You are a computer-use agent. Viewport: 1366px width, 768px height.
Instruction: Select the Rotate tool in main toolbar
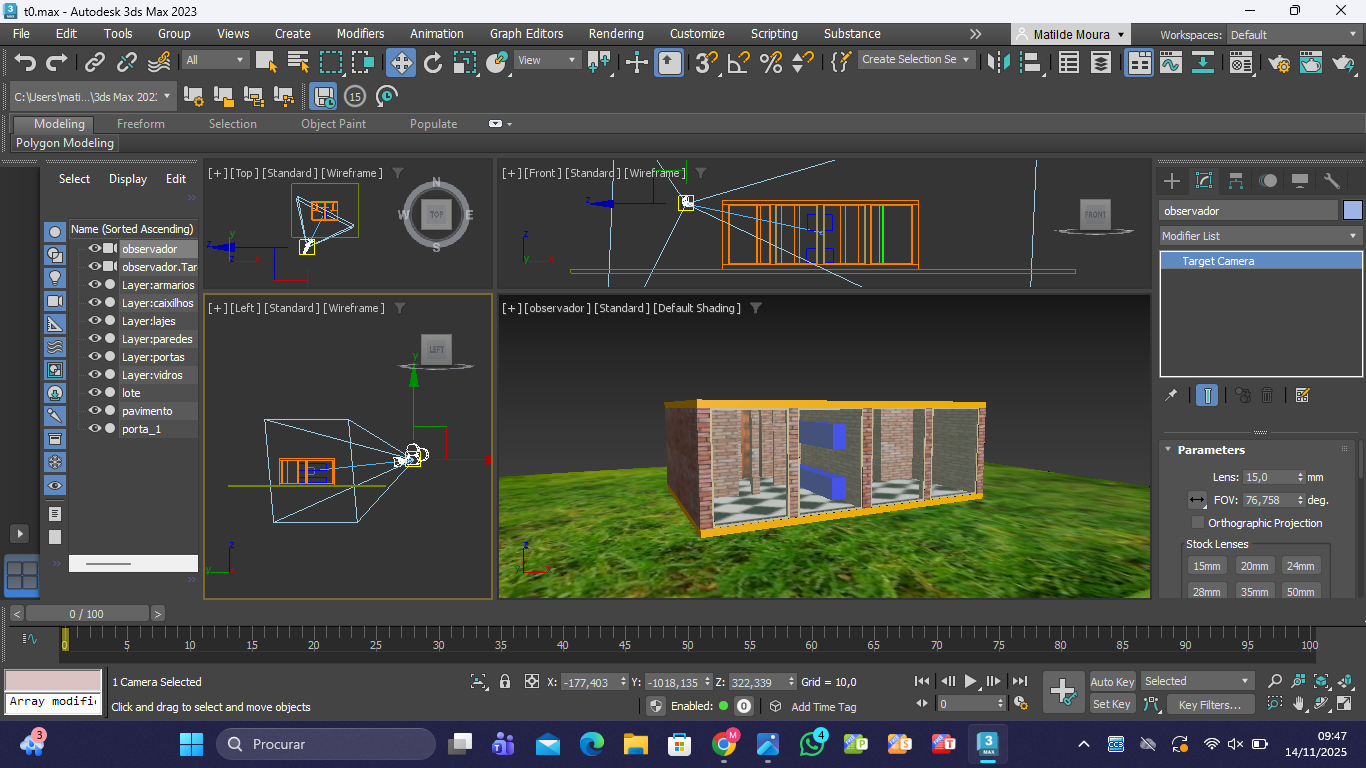(433, 63)
